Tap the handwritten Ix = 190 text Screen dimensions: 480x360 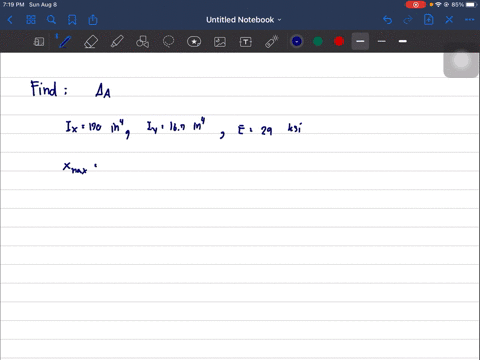coord(84,127)
